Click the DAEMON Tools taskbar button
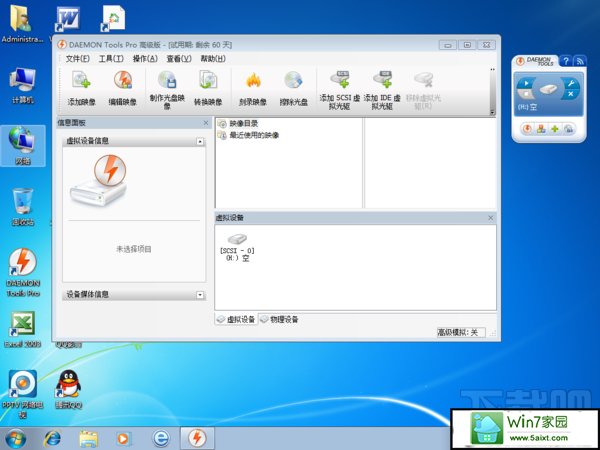 pos(197,439)
